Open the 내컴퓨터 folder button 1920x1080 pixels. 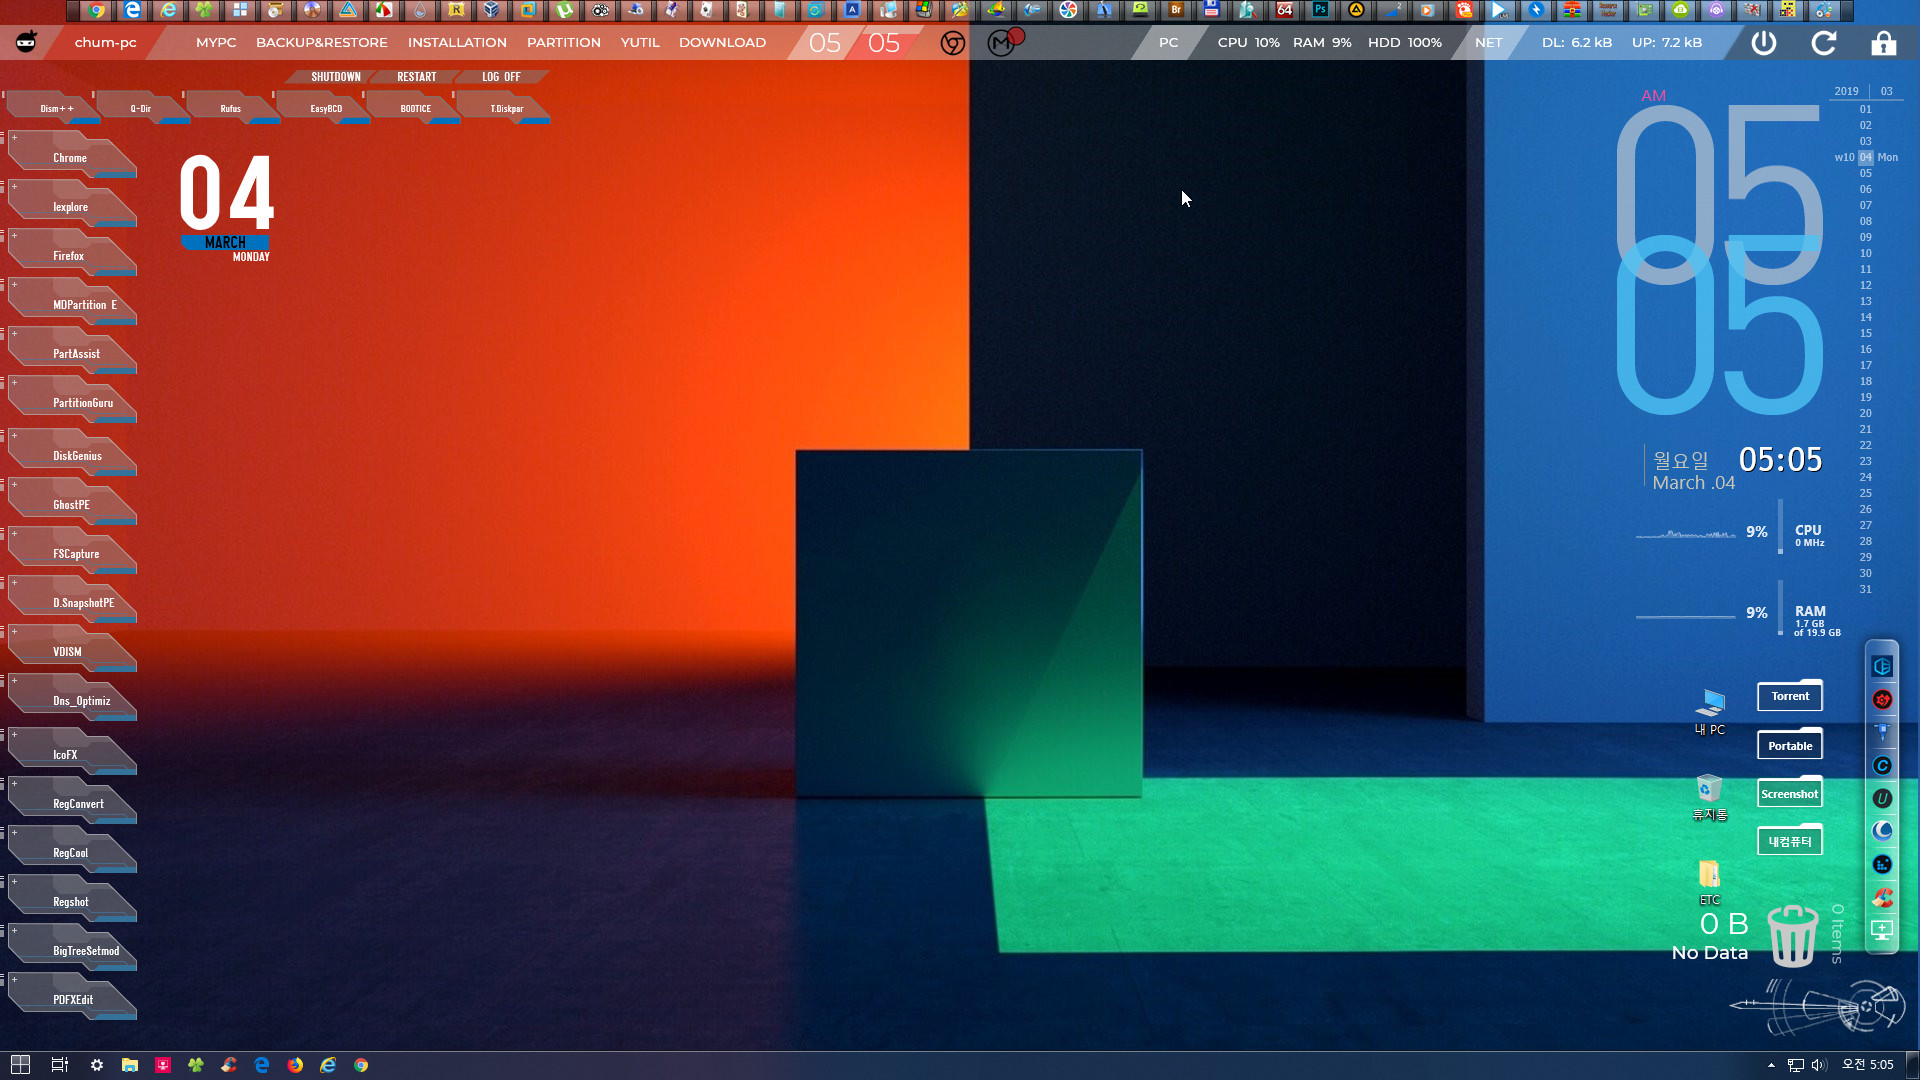tap(1790, 841)
